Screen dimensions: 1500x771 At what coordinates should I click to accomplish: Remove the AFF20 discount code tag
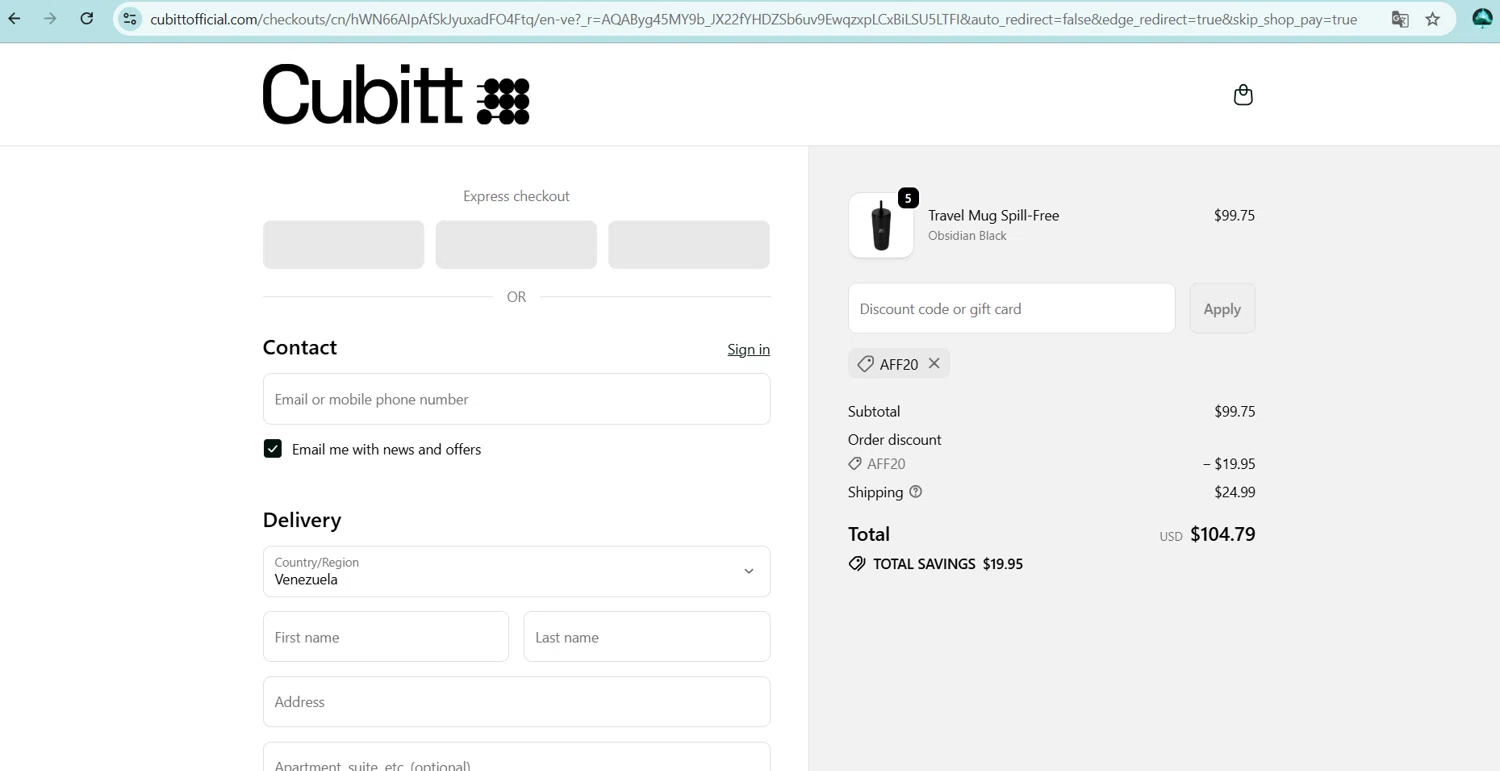click(934, 363)
